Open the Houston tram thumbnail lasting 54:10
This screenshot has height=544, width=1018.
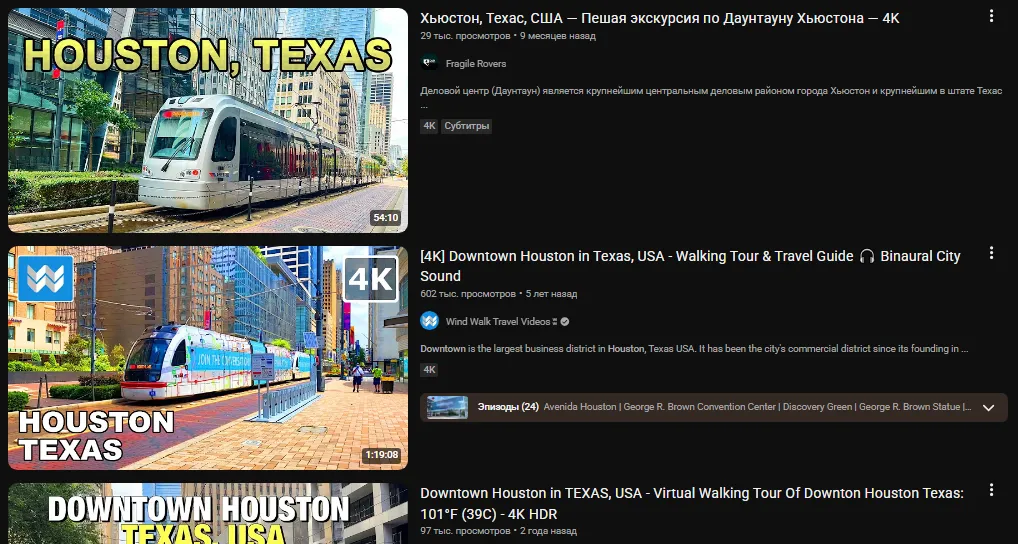(x=208, y=120)
